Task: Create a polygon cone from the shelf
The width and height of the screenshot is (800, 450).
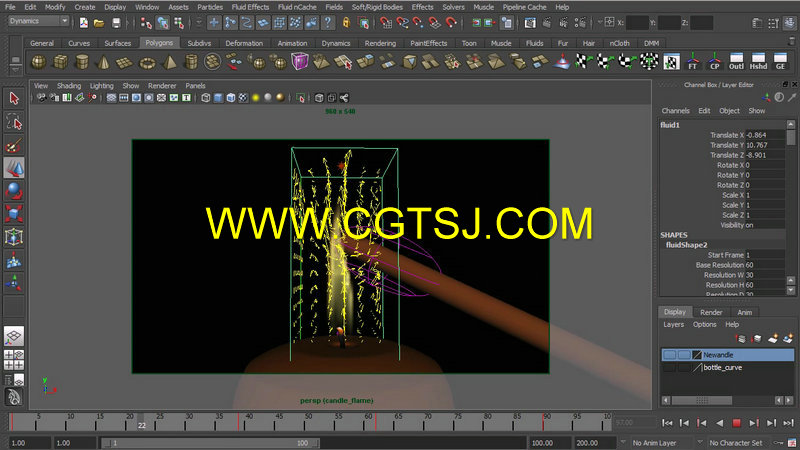Action: 104,62
